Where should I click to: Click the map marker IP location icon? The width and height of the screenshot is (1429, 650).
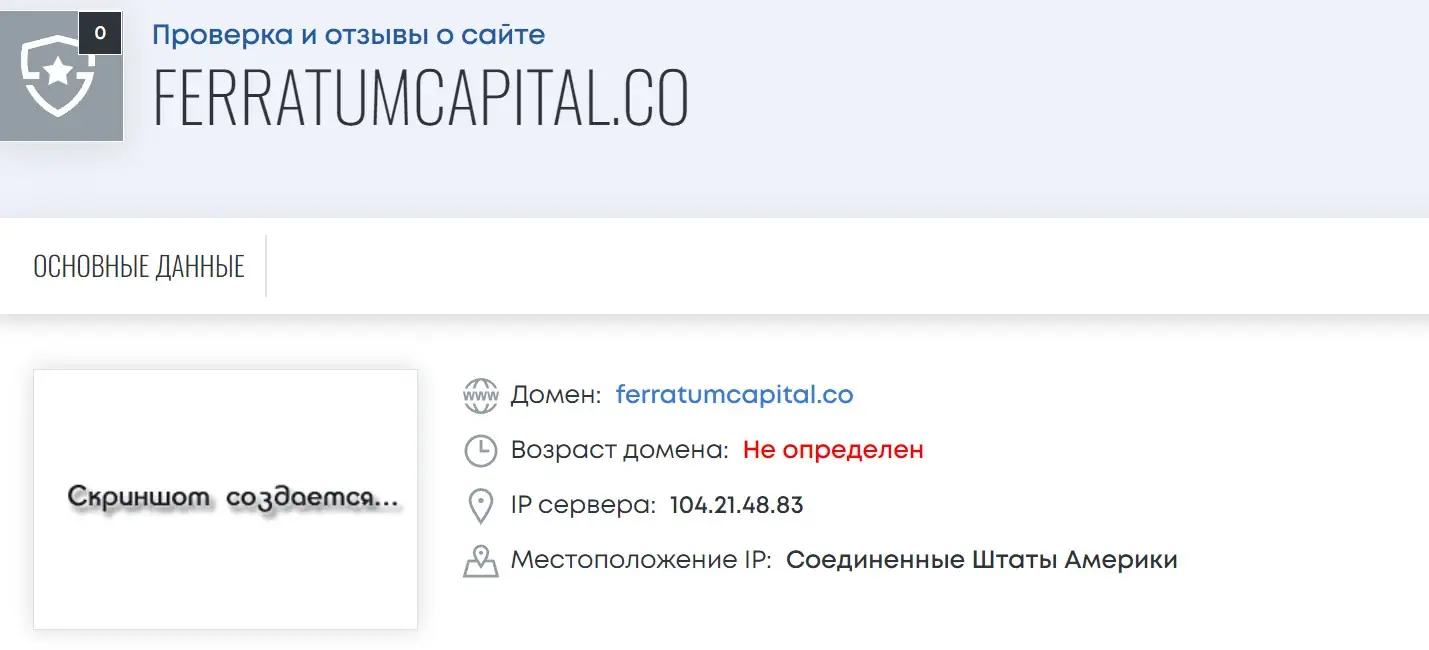pos(481,561)
